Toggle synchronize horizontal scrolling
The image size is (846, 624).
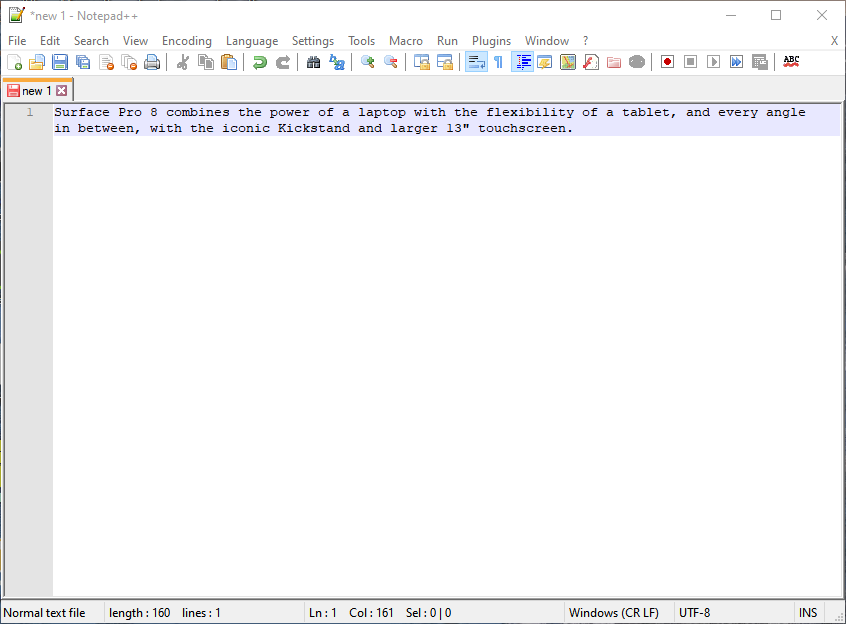pos(445,63)
